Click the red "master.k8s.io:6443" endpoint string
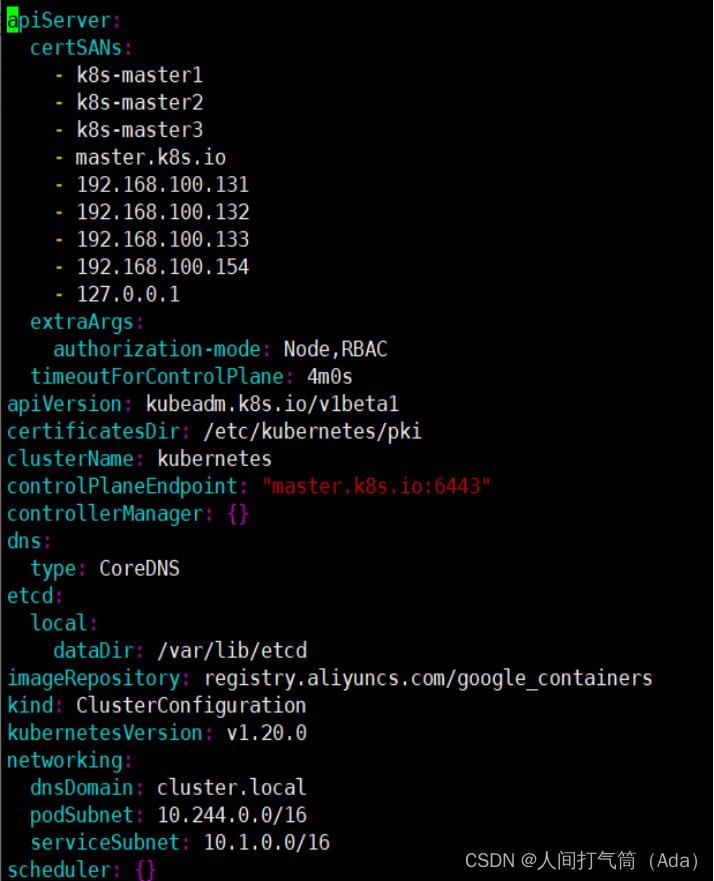The height and width of the screenshot is (881, 714). click(x=376, y=487)
